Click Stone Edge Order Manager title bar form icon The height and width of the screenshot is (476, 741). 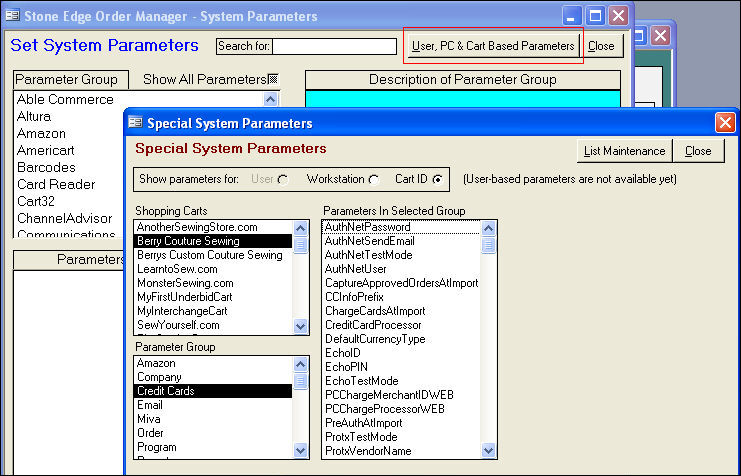[x=12, y=16]
